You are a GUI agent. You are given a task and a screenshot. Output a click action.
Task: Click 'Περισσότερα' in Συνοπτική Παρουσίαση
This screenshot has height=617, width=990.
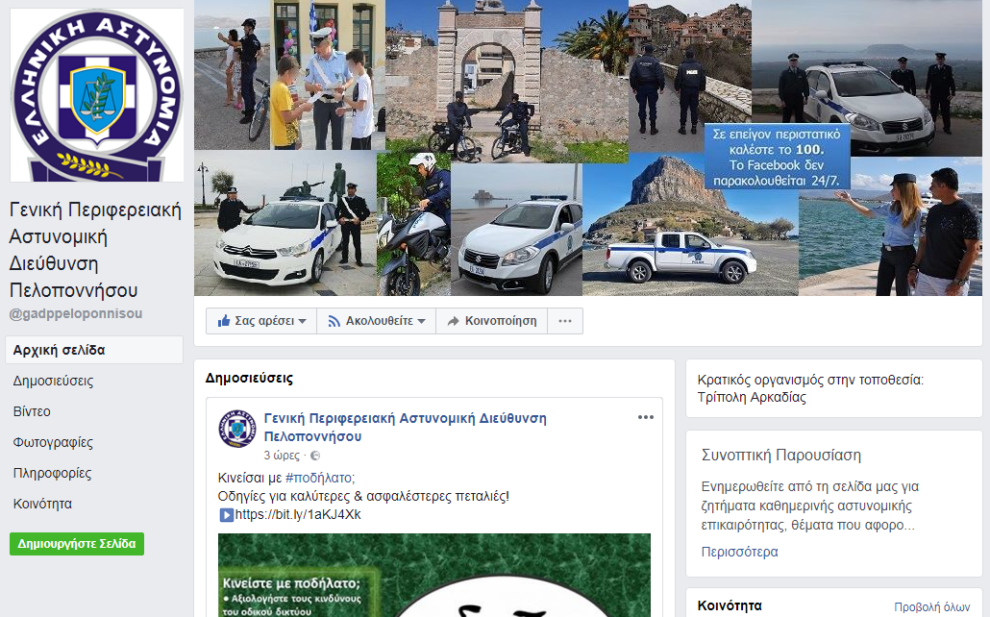(739, 552)
